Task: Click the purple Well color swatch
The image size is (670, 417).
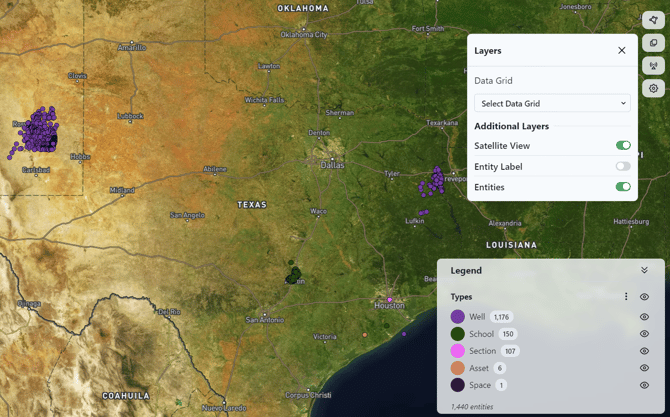Action: 458,317
